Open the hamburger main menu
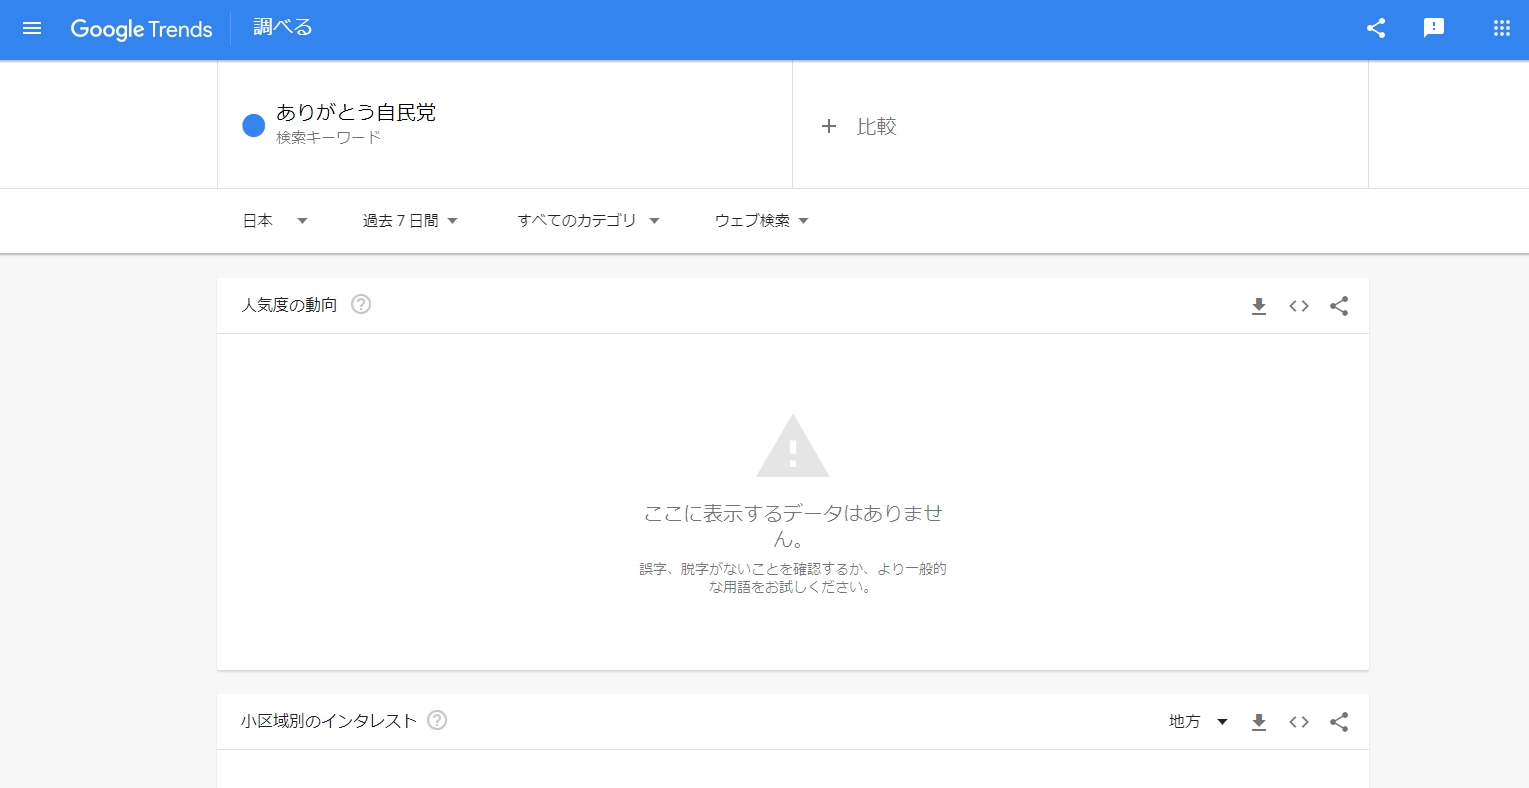 tap(32, 28)
